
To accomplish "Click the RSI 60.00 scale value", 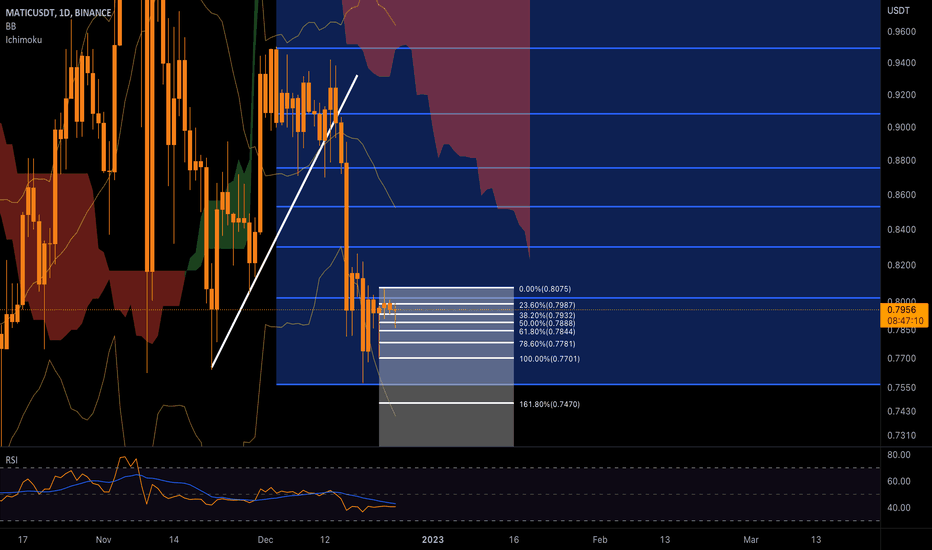I will [x=899, y=481].
